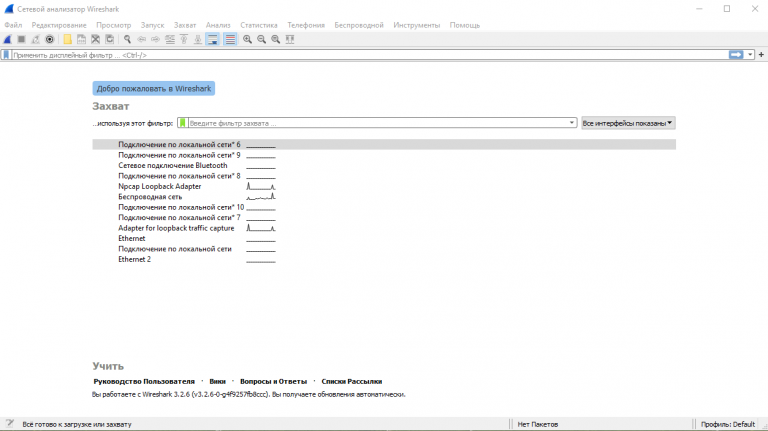The width and height of the screenshot is (768, 431).
Task: Click the Беспроводная сеть traffic sparkline
Action: coord(261,196)
